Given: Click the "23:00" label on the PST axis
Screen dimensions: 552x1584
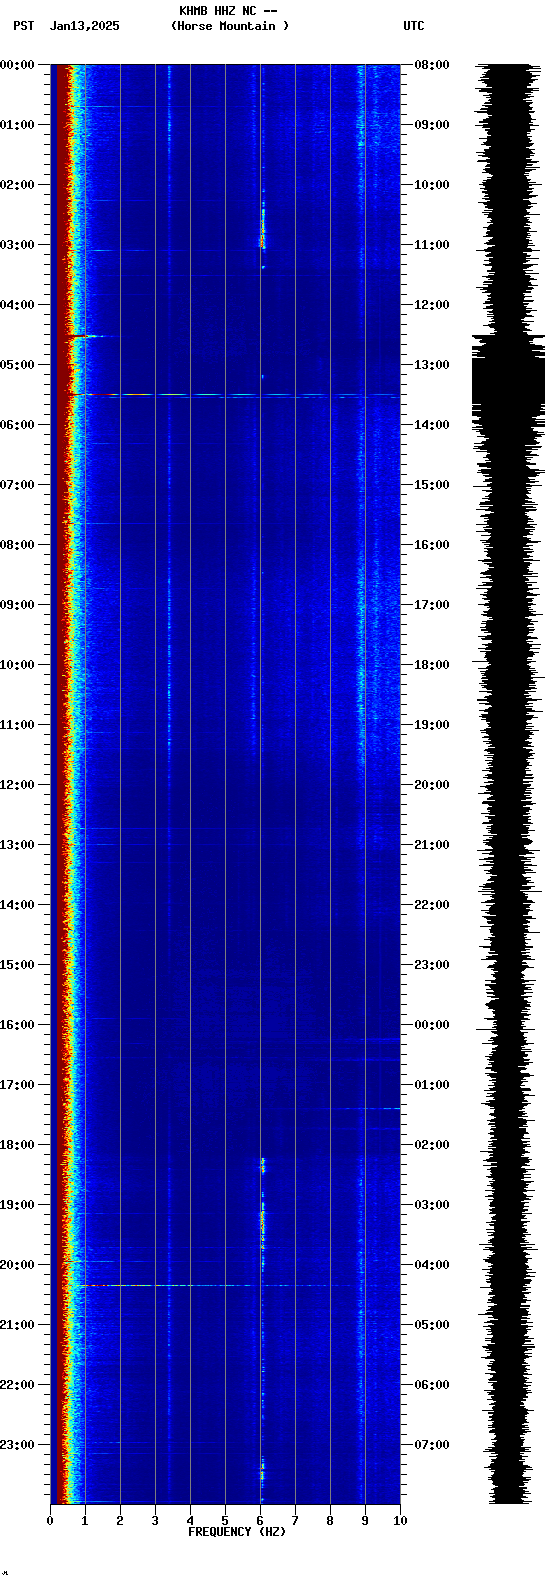Looking at the screenshot, I should tap(18, 1445).
